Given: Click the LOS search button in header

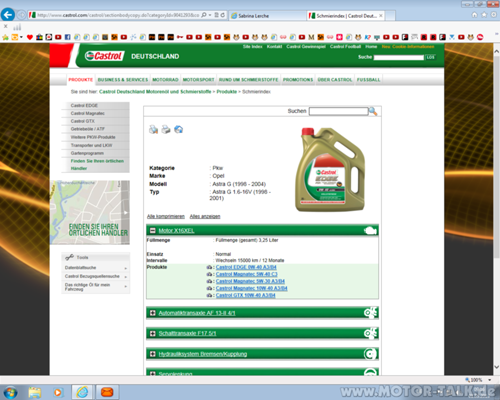Looking at the screenshot, I should [x=430, y=57].
